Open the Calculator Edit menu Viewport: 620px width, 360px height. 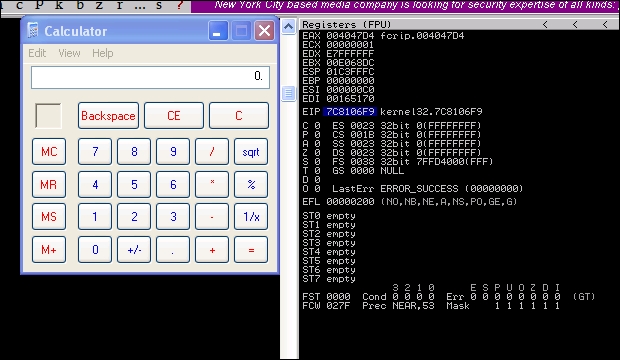coord(37,53)
